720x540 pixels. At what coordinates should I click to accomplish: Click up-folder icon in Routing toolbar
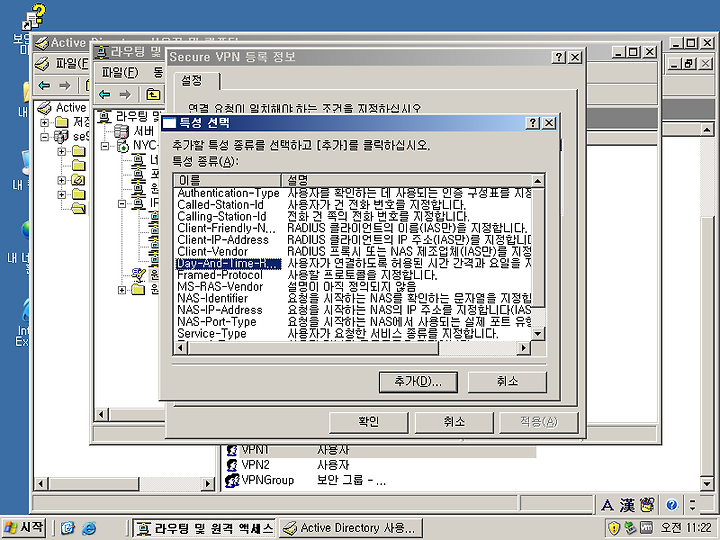click(153, 95)
